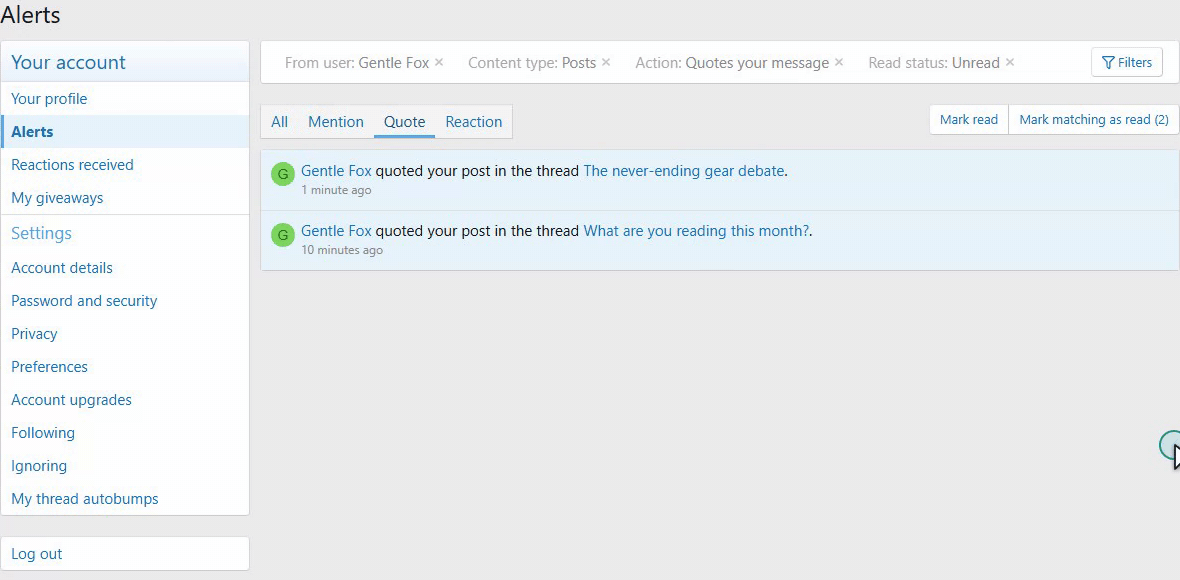Open Preferences page
Screen dimensions: 1180x580
click(x=125, y=367)
